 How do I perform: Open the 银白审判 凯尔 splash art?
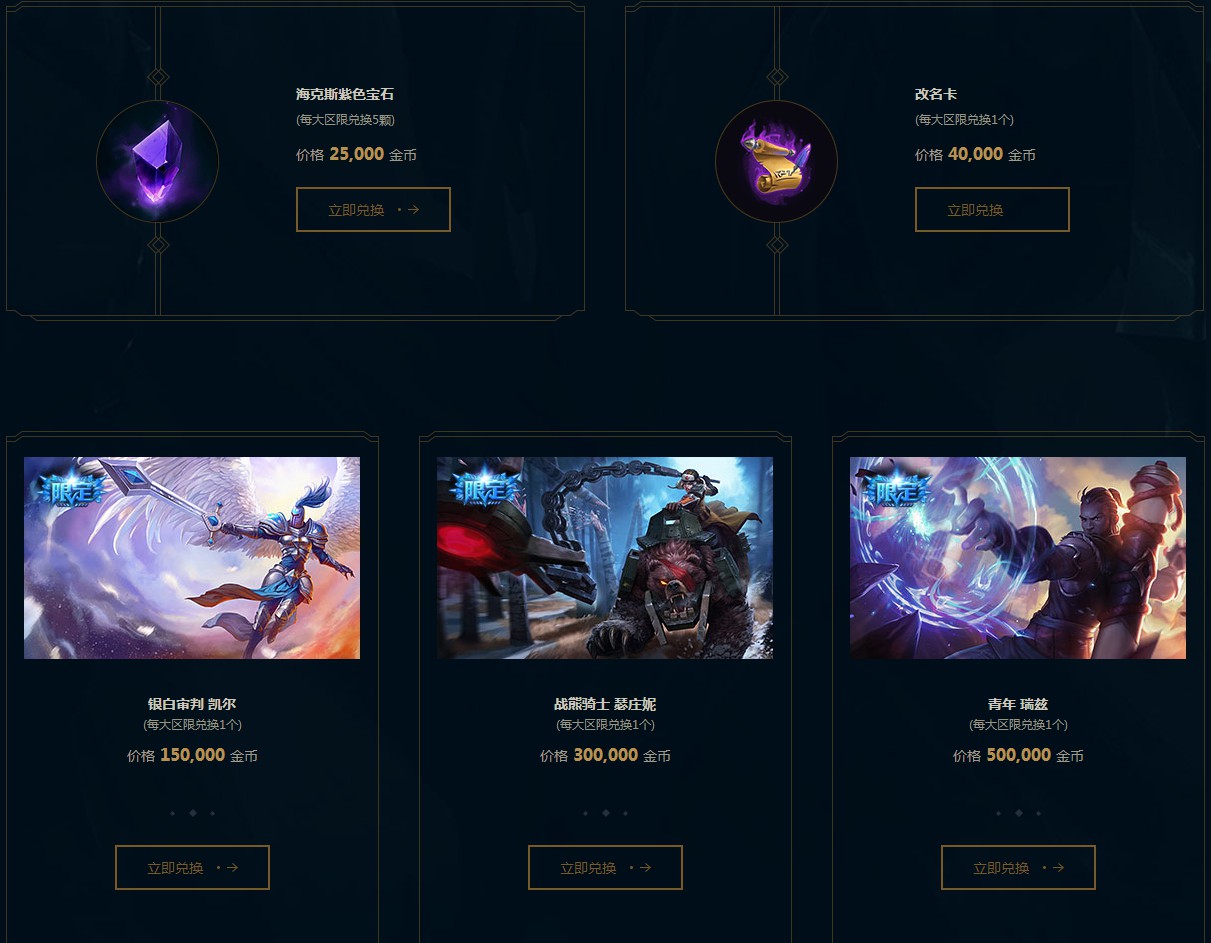pos(192,558)
